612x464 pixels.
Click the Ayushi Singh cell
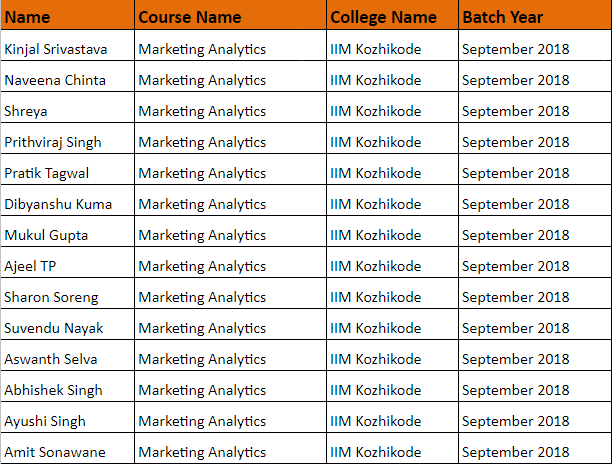pyautogui.click(x=66, y=421)
